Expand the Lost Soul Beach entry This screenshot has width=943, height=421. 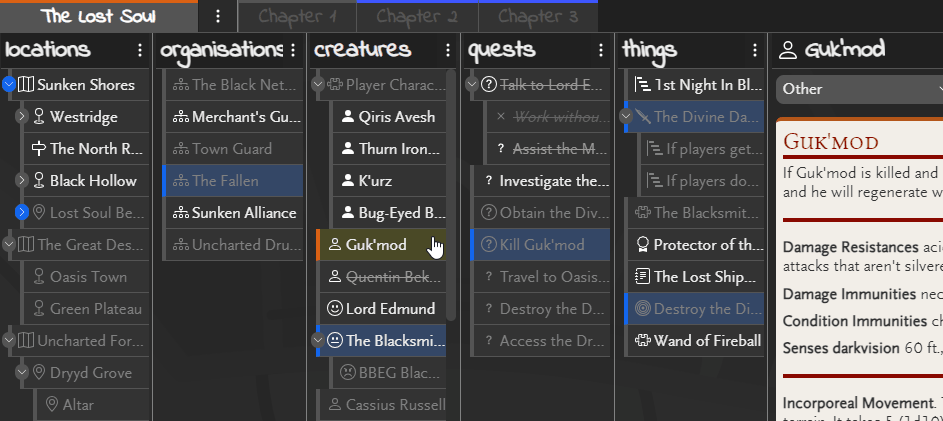[x=22, y=213]
